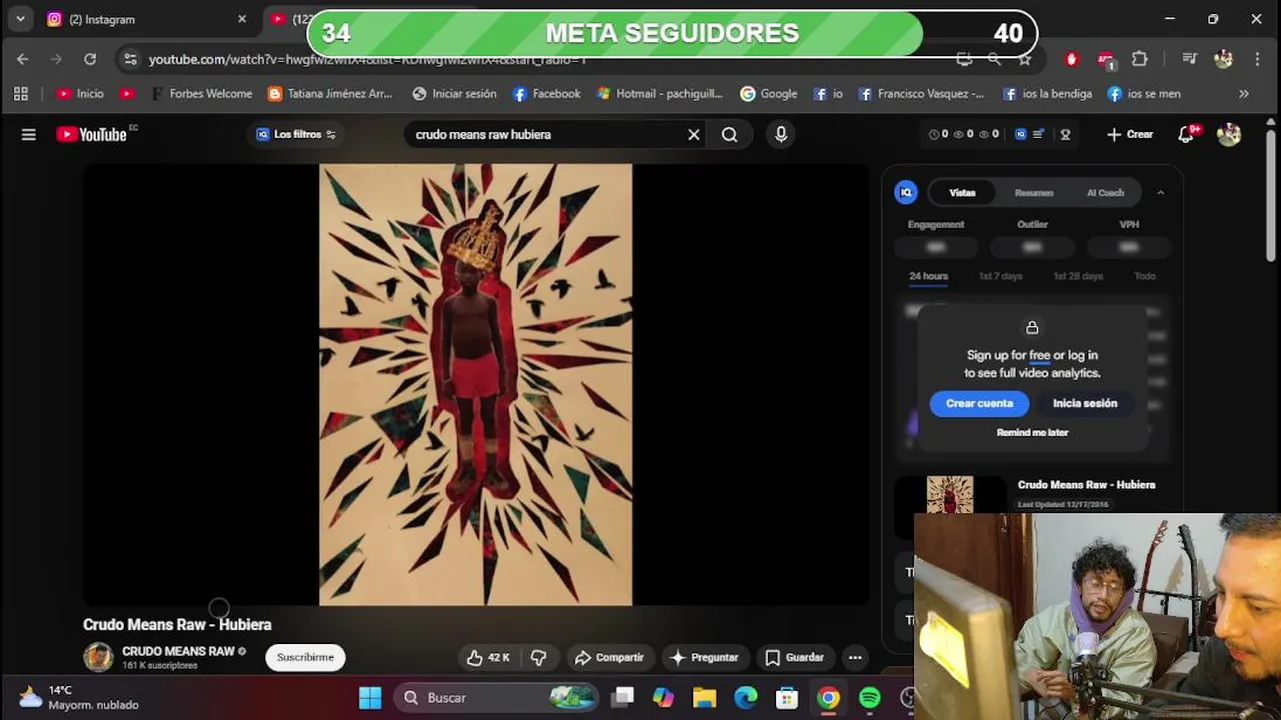This screenshot has height=720, width=1281.
Task: Open the Chrome tab search dropdown
Action: (20, 19)
